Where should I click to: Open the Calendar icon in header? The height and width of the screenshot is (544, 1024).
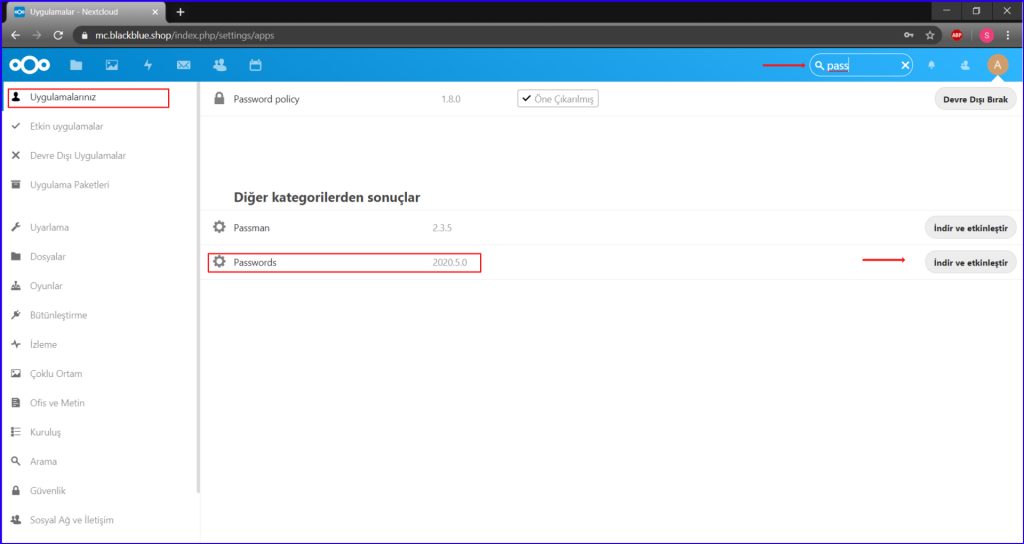click(255, 65)
